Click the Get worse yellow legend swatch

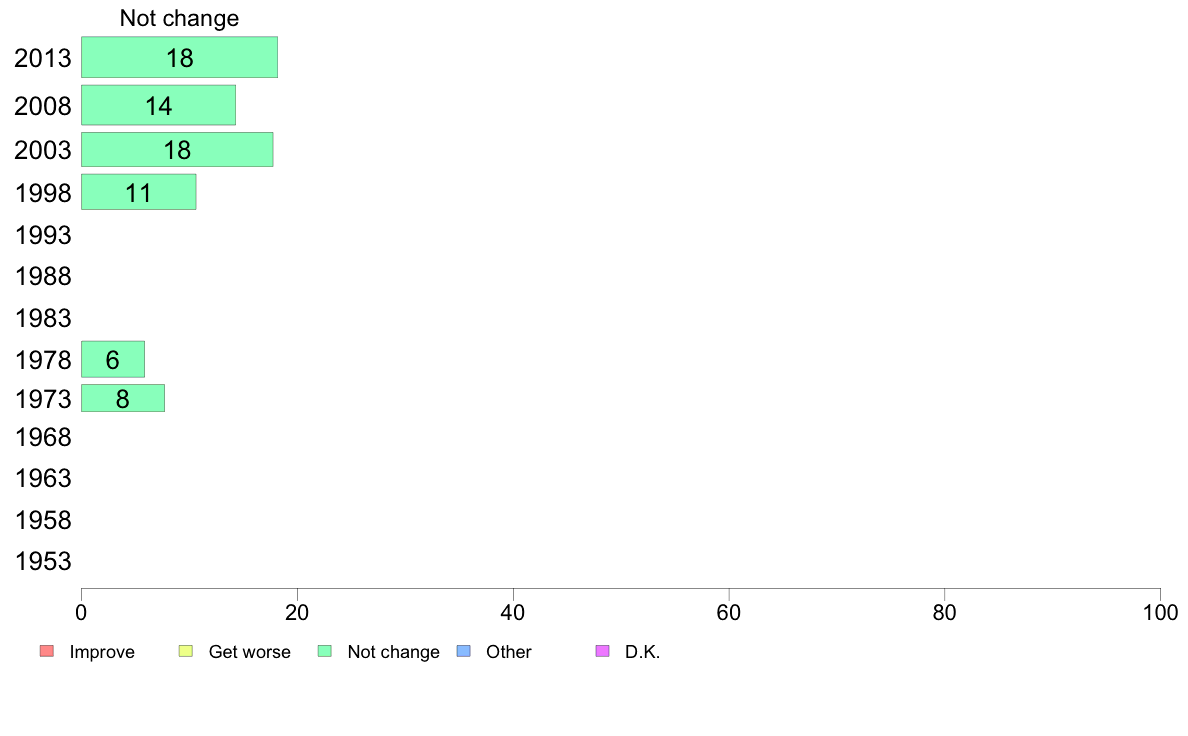point(186,651)
